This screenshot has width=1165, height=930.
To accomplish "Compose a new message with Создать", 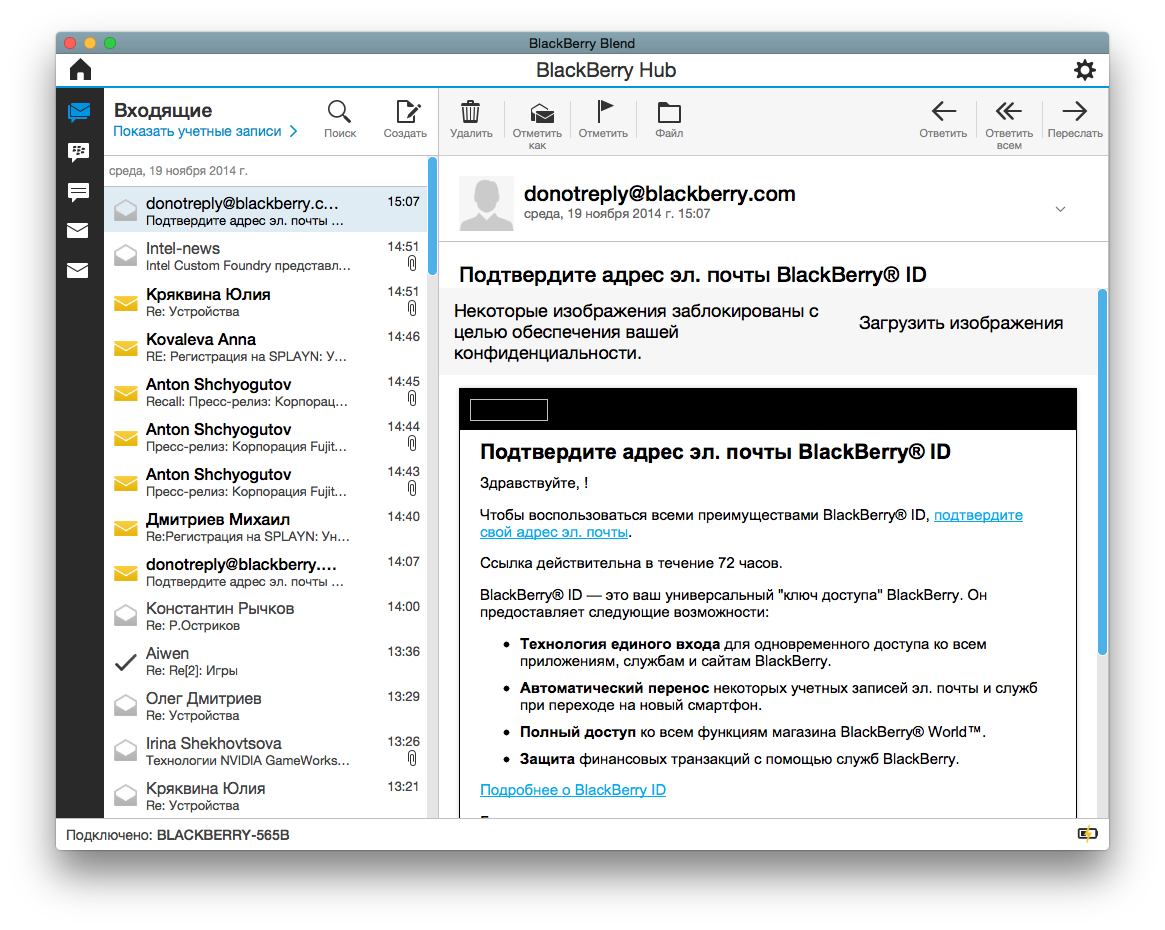I will click(x=406, y=119).
